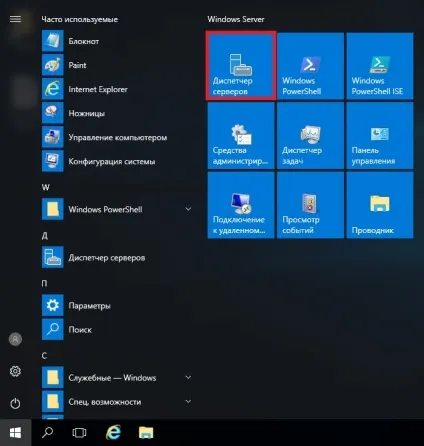Open the Служебные — Windows folder

pos(117,377)
